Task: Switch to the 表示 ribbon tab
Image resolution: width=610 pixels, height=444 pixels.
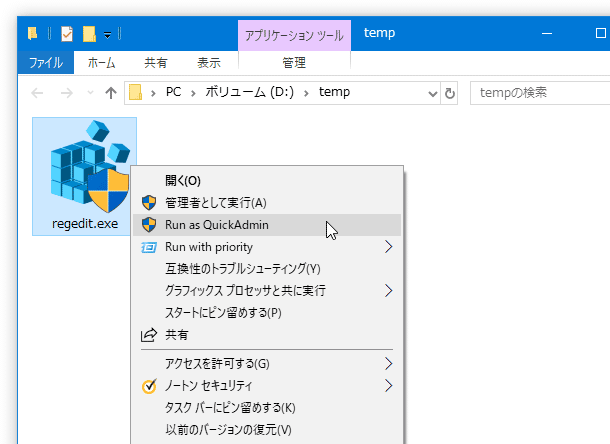Action: pos(209,63)
